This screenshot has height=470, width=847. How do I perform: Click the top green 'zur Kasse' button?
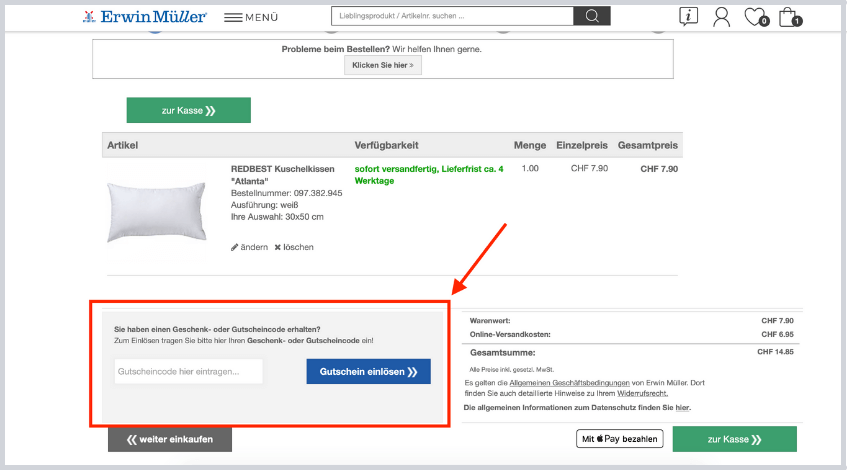coord(189,110)
